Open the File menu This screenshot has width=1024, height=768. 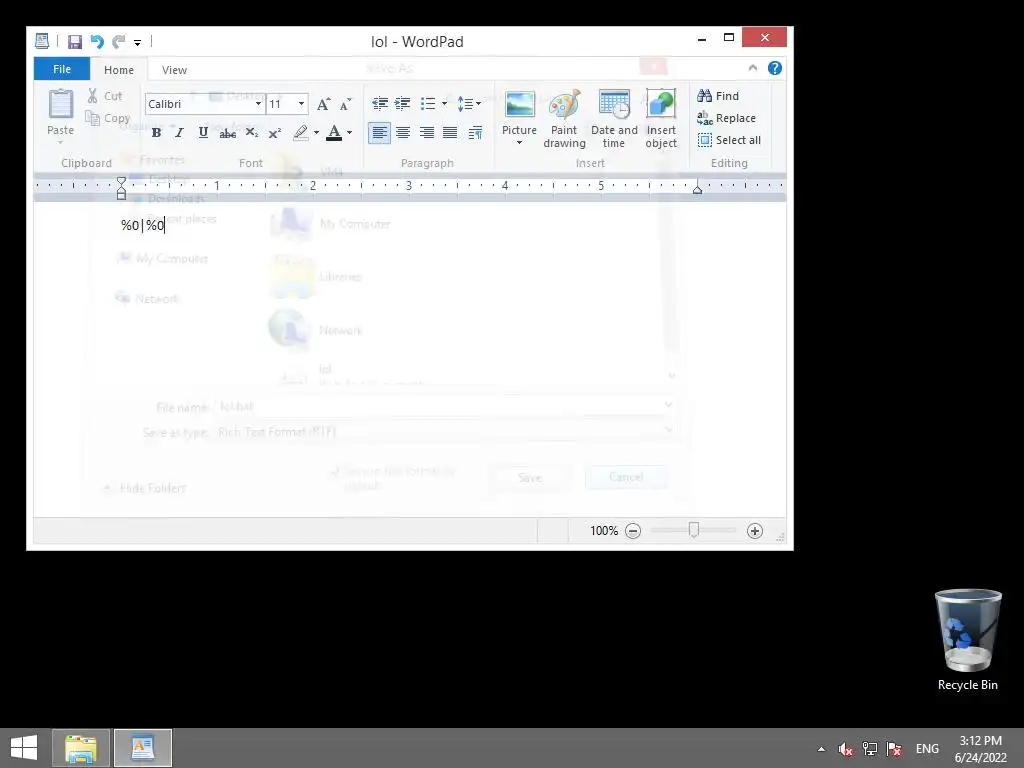[62, 69]
